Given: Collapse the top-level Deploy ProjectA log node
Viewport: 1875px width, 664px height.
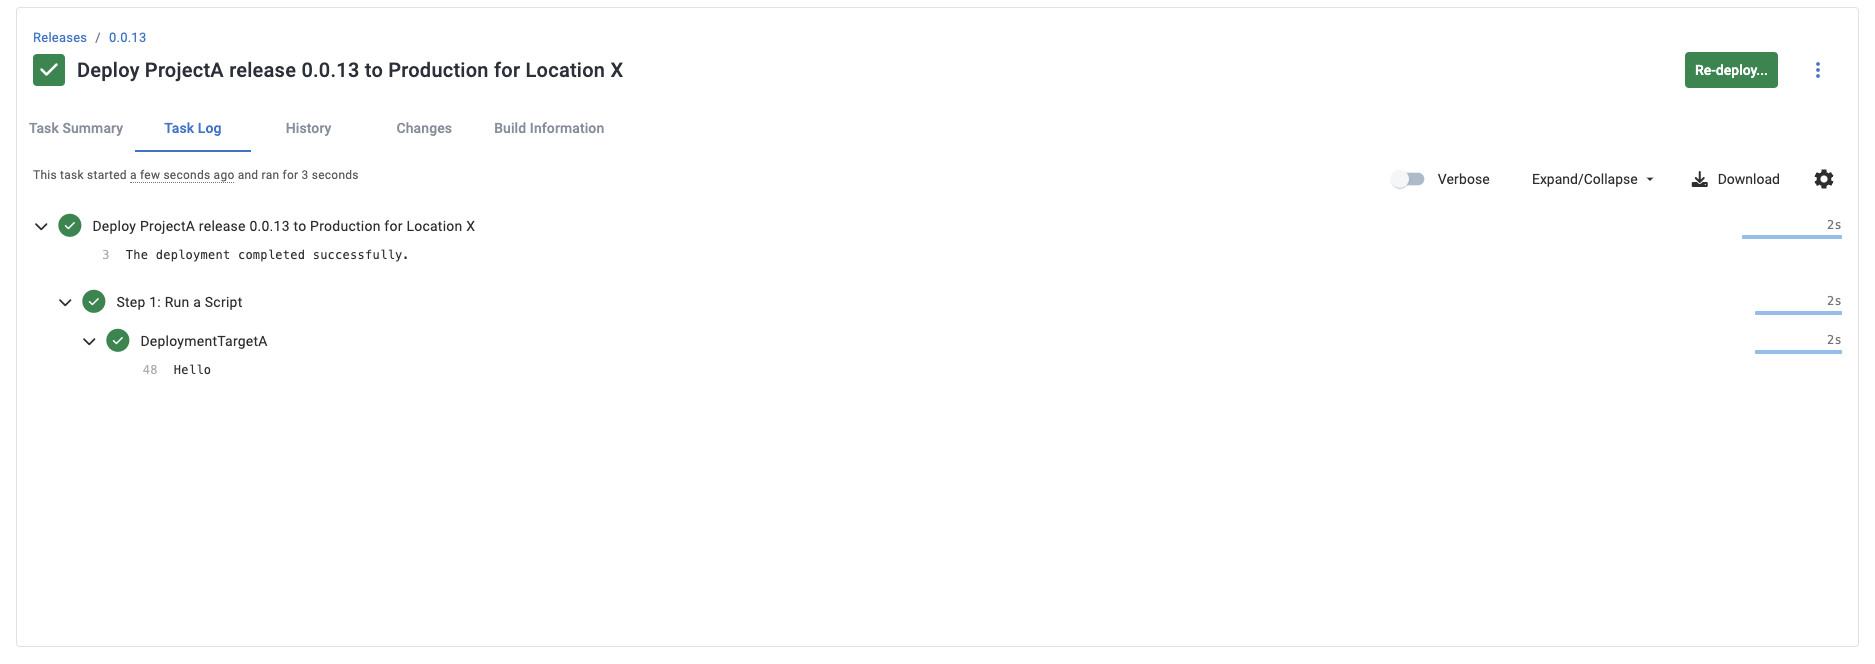Looking at the screenshot, I should pyautogui.click(x=41, y=226).
